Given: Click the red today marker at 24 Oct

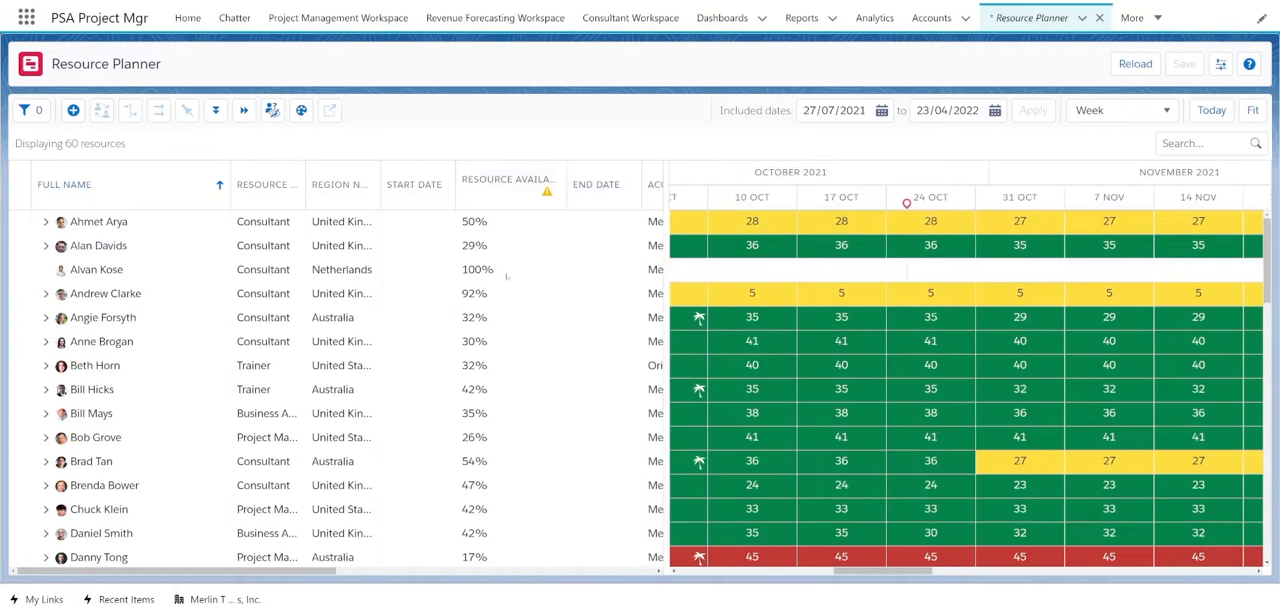Looking at the screenshot, I should [x=906, y=204].
